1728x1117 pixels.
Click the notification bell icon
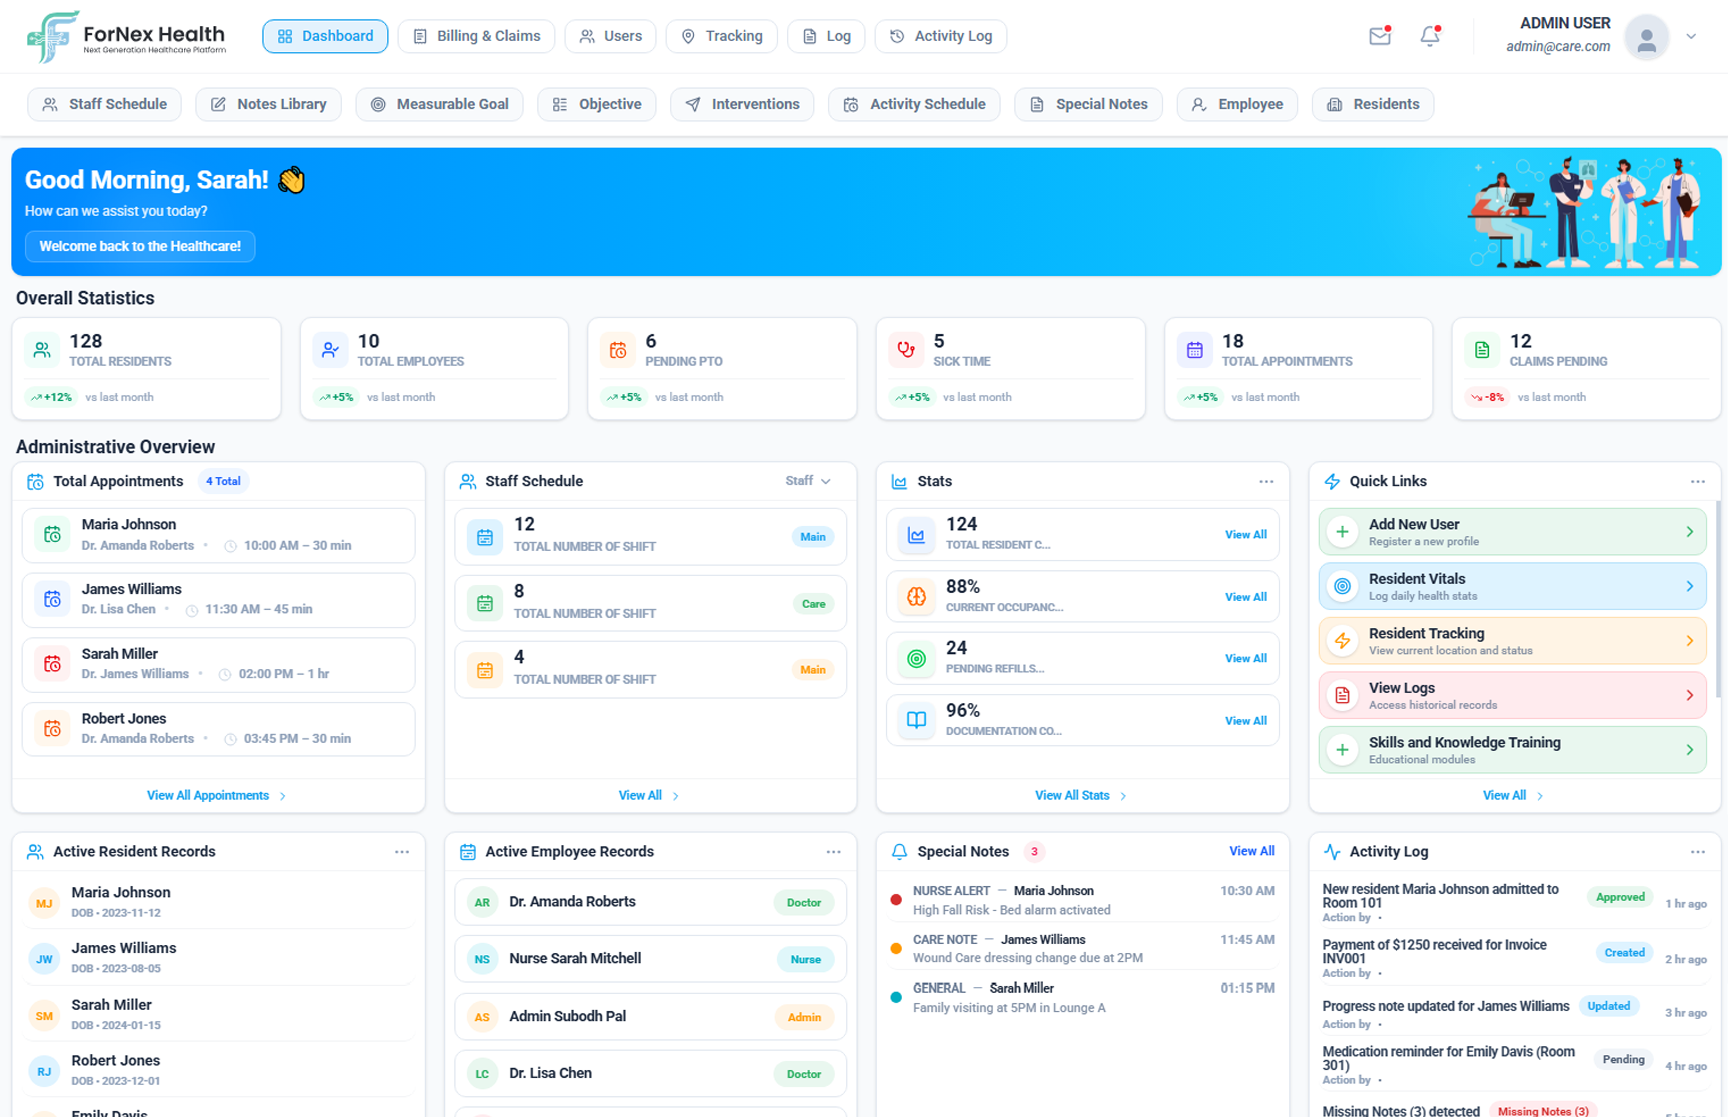[x=1429, y=36]
